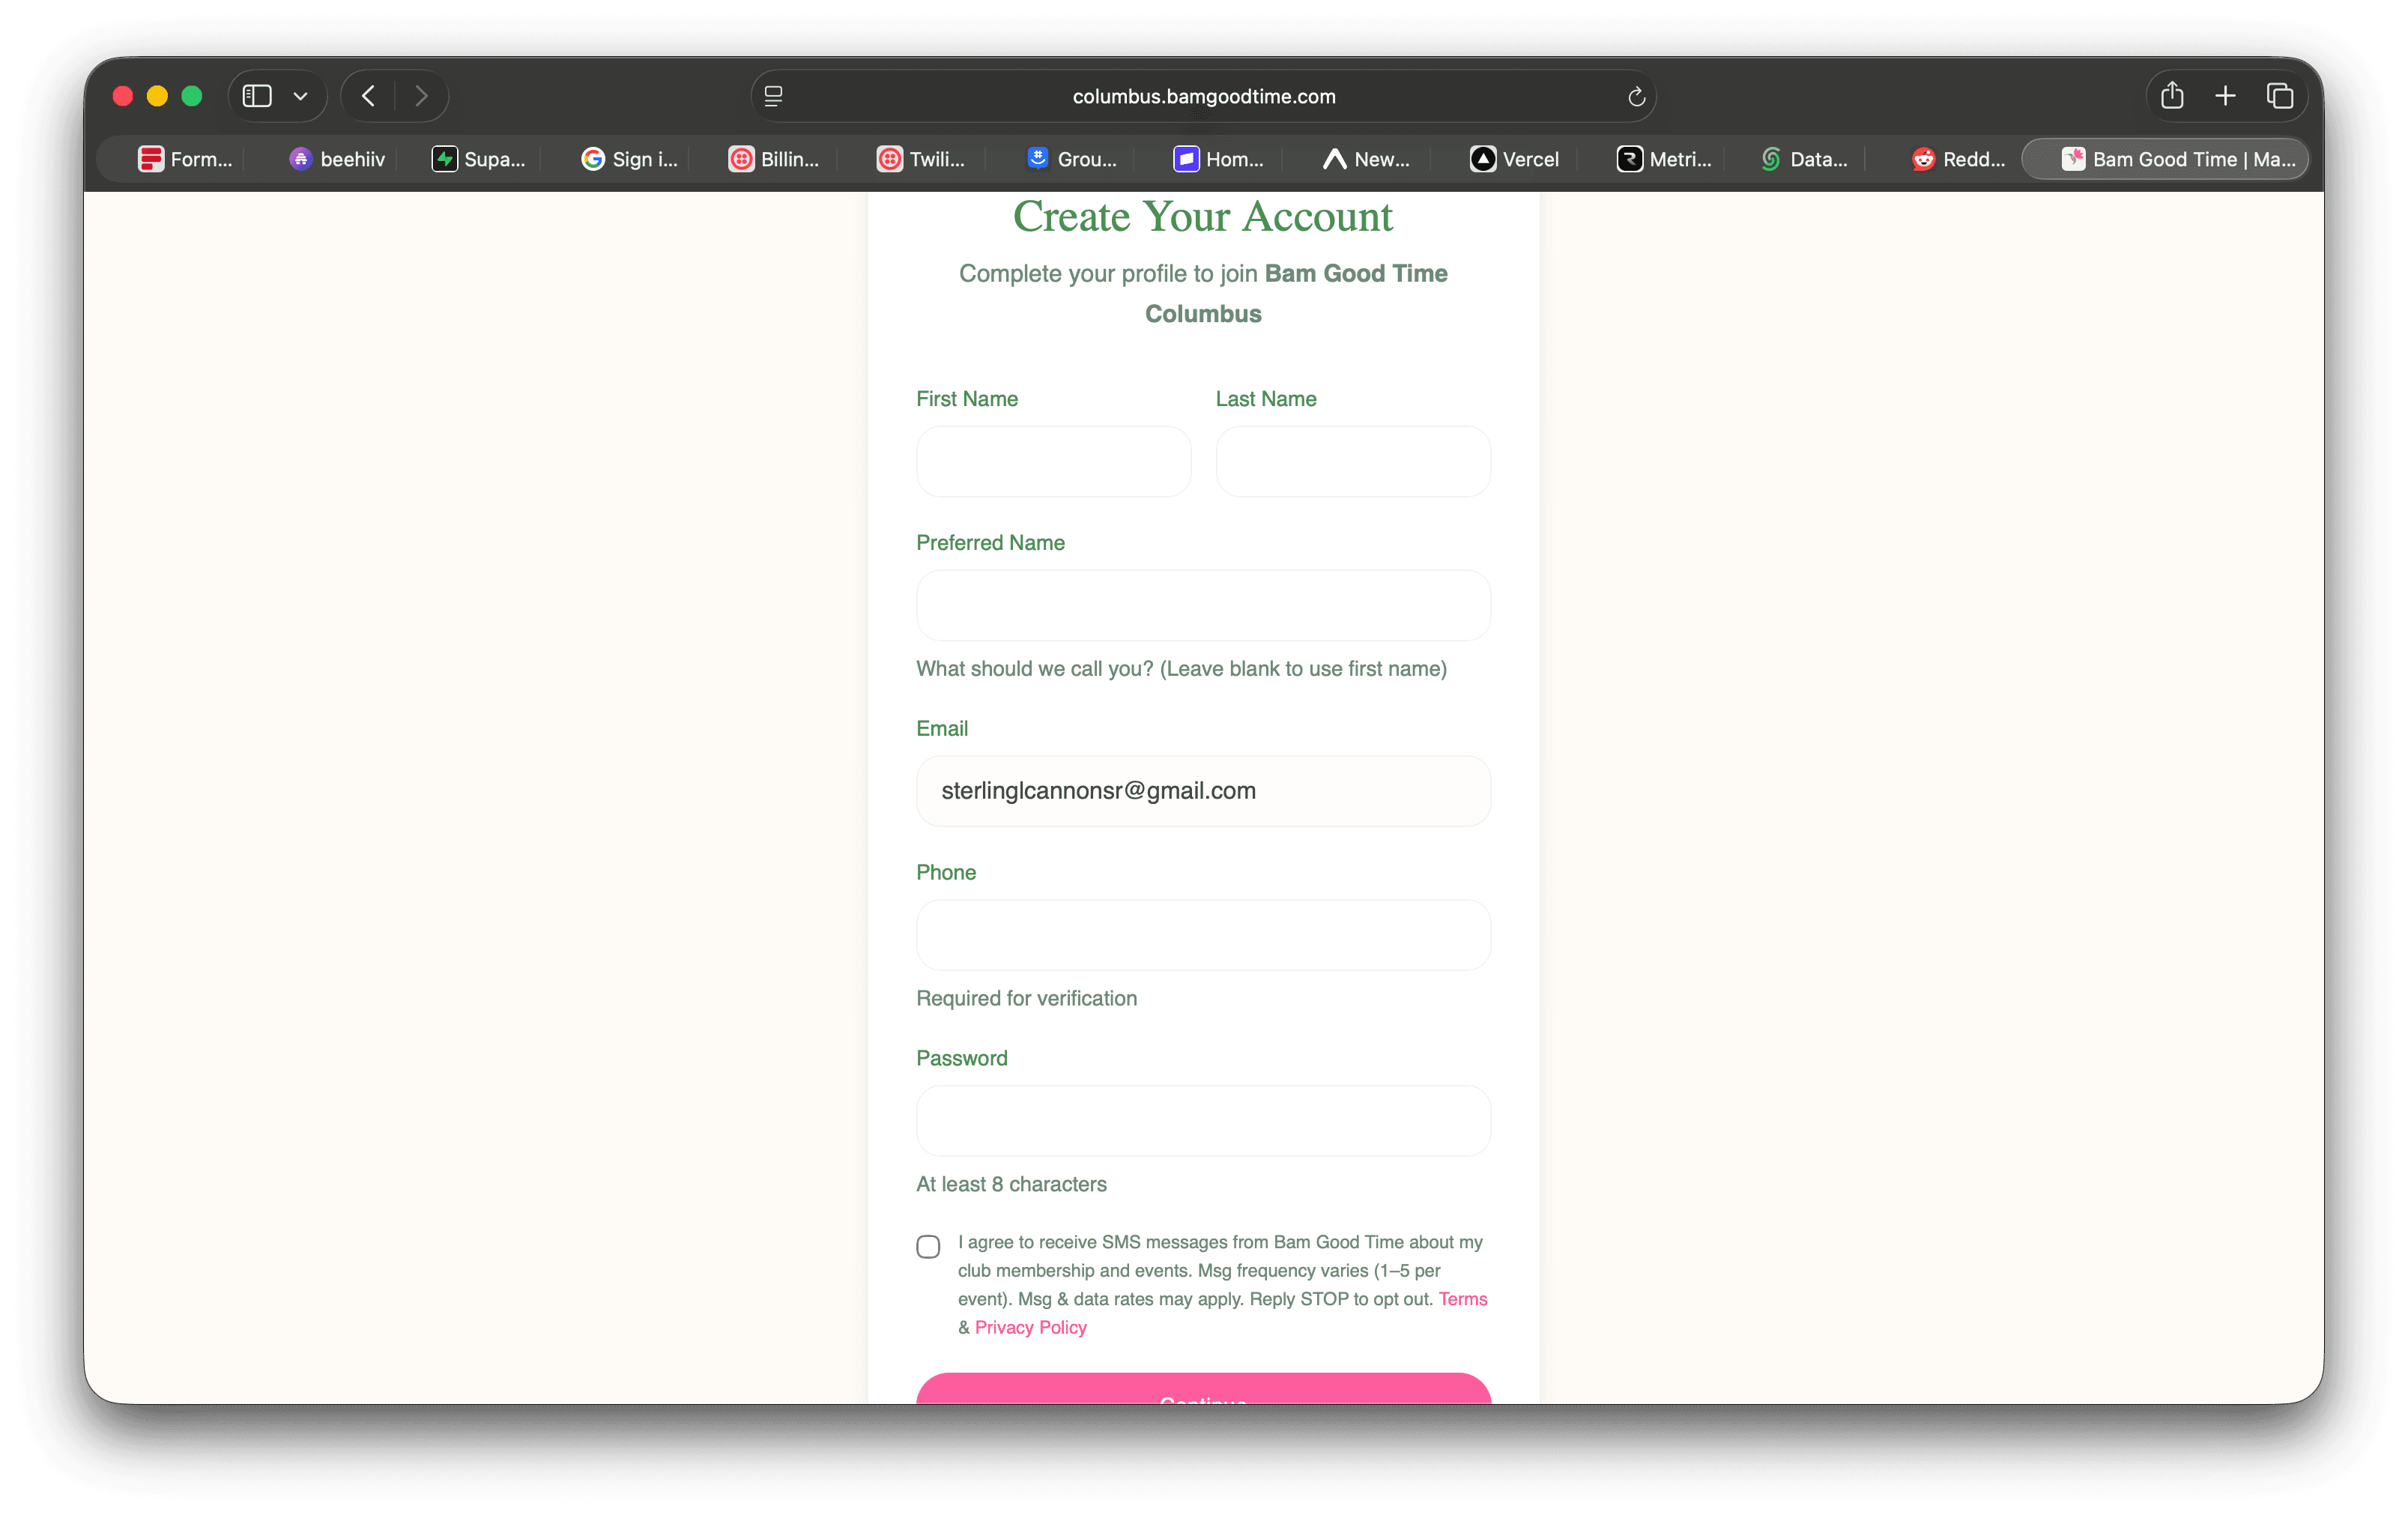Open the page reader icon in address bar
Viewport: 2408px width, 1515px height.
tap(773, 96)
